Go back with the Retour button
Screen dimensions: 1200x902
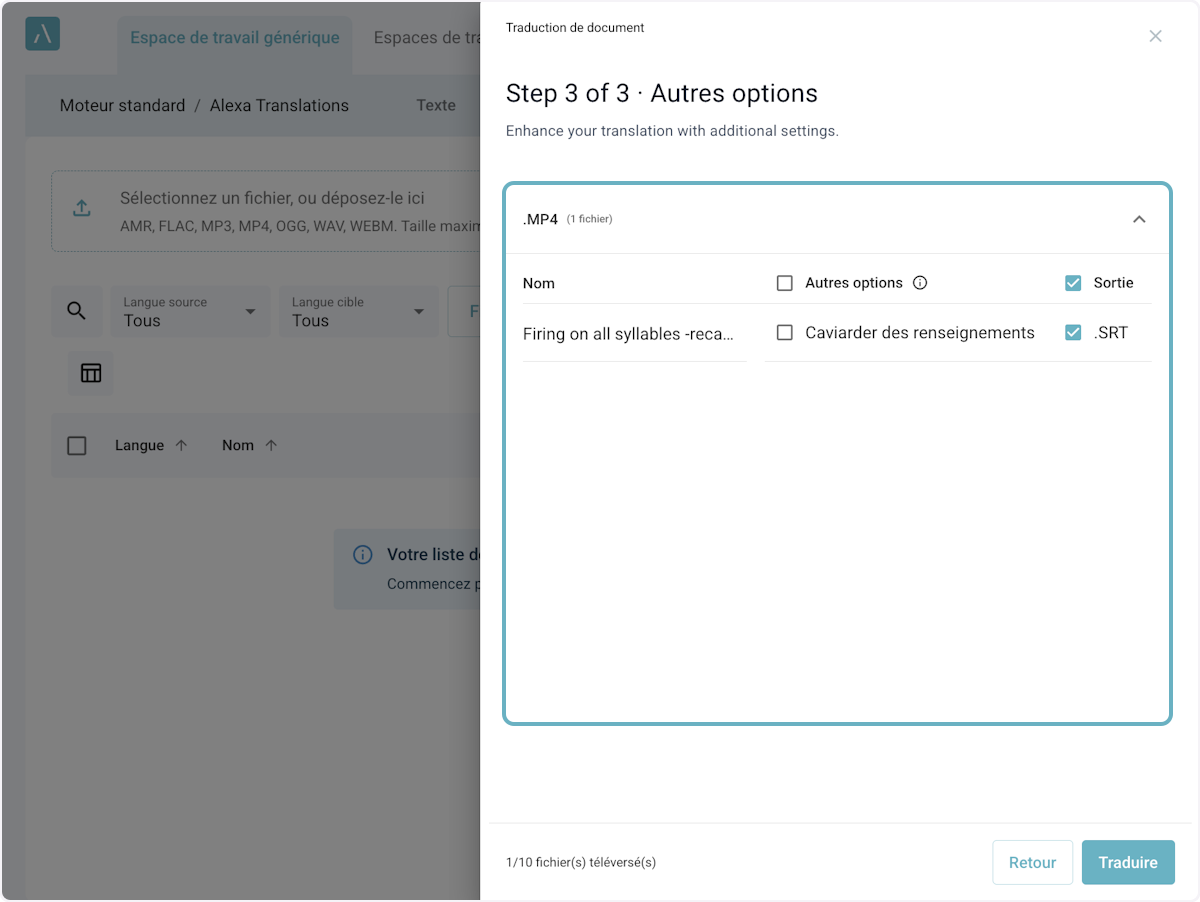click(x=1032, y=862)
